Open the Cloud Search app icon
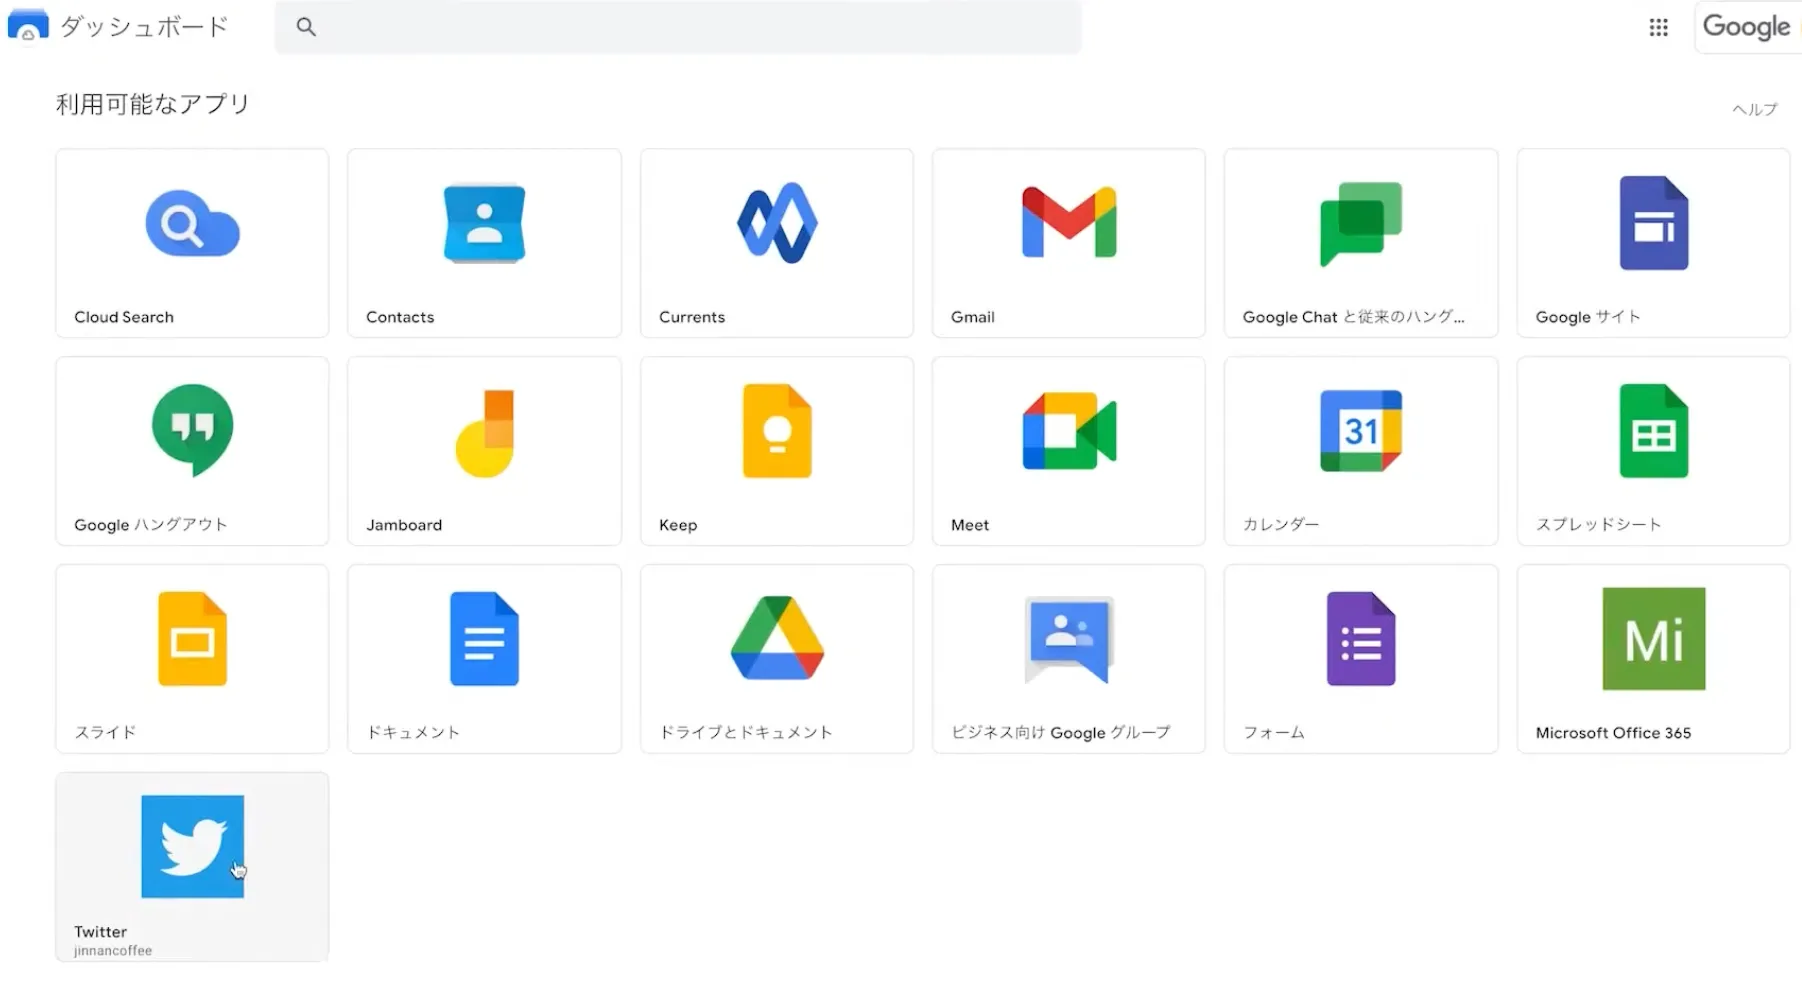1802x984 pixels. coord(192,223)
